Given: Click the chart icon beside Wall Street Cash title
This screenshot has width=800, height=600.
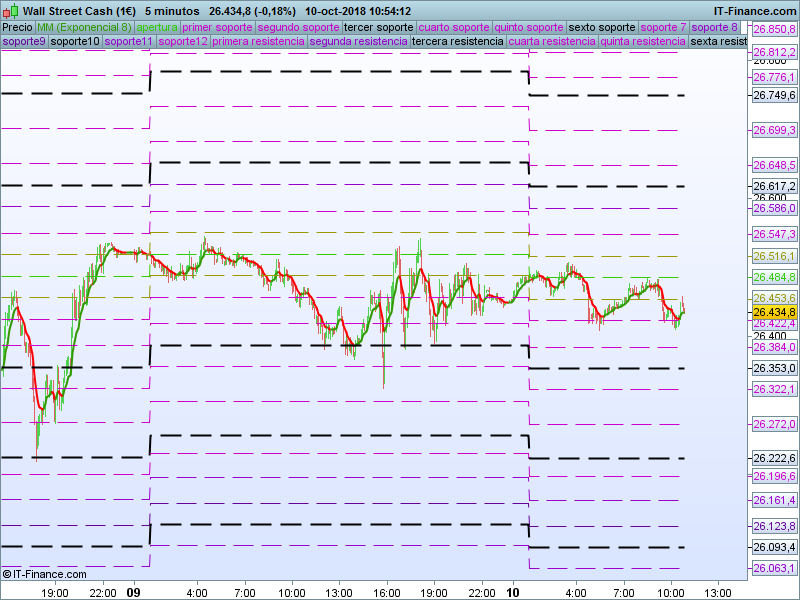Looking at the screenshot, I should [10, 11].
